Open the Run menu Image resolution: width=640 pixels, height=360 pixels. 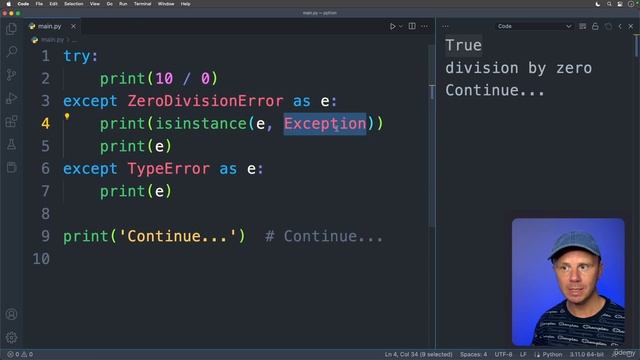[x=123, y=4]
